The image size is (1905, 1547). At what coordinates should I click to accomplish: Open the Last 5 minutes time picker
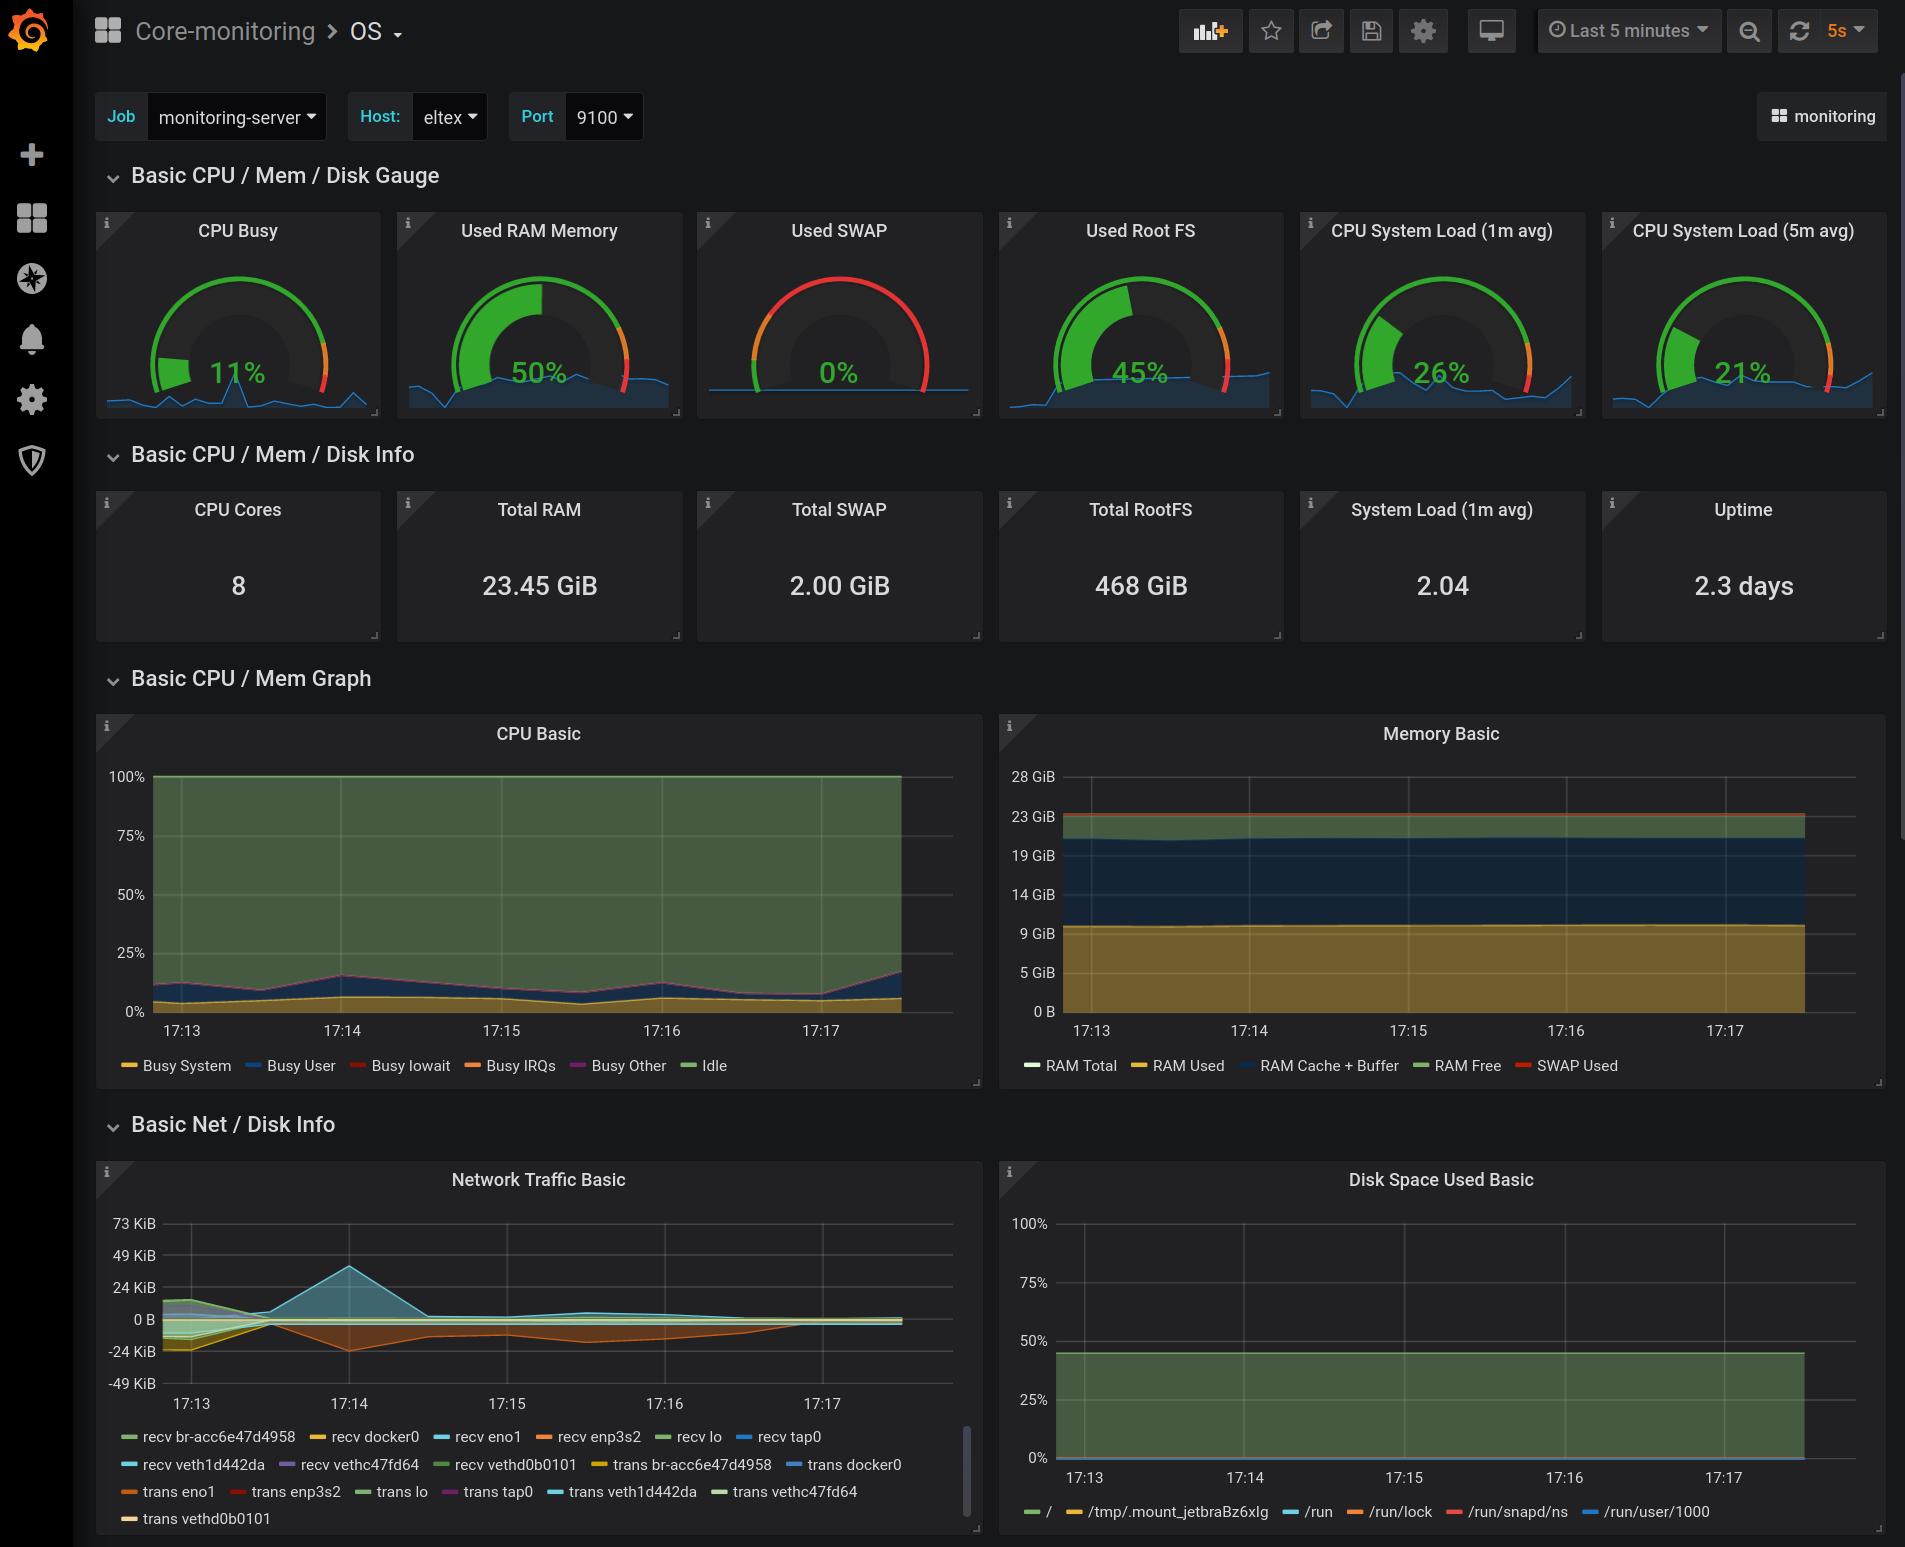[x=1628, y=31]
